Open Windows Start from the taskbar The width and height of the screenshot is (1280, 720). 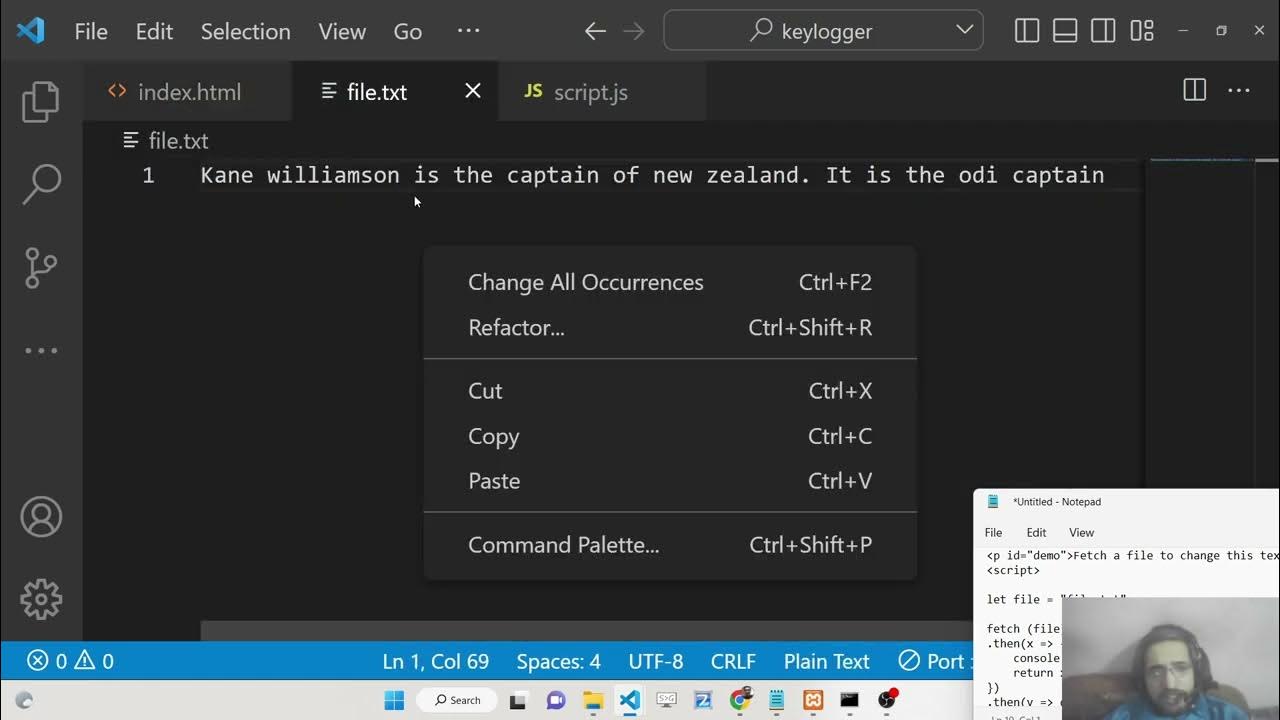pyautogui.click(x=395, y=700)
